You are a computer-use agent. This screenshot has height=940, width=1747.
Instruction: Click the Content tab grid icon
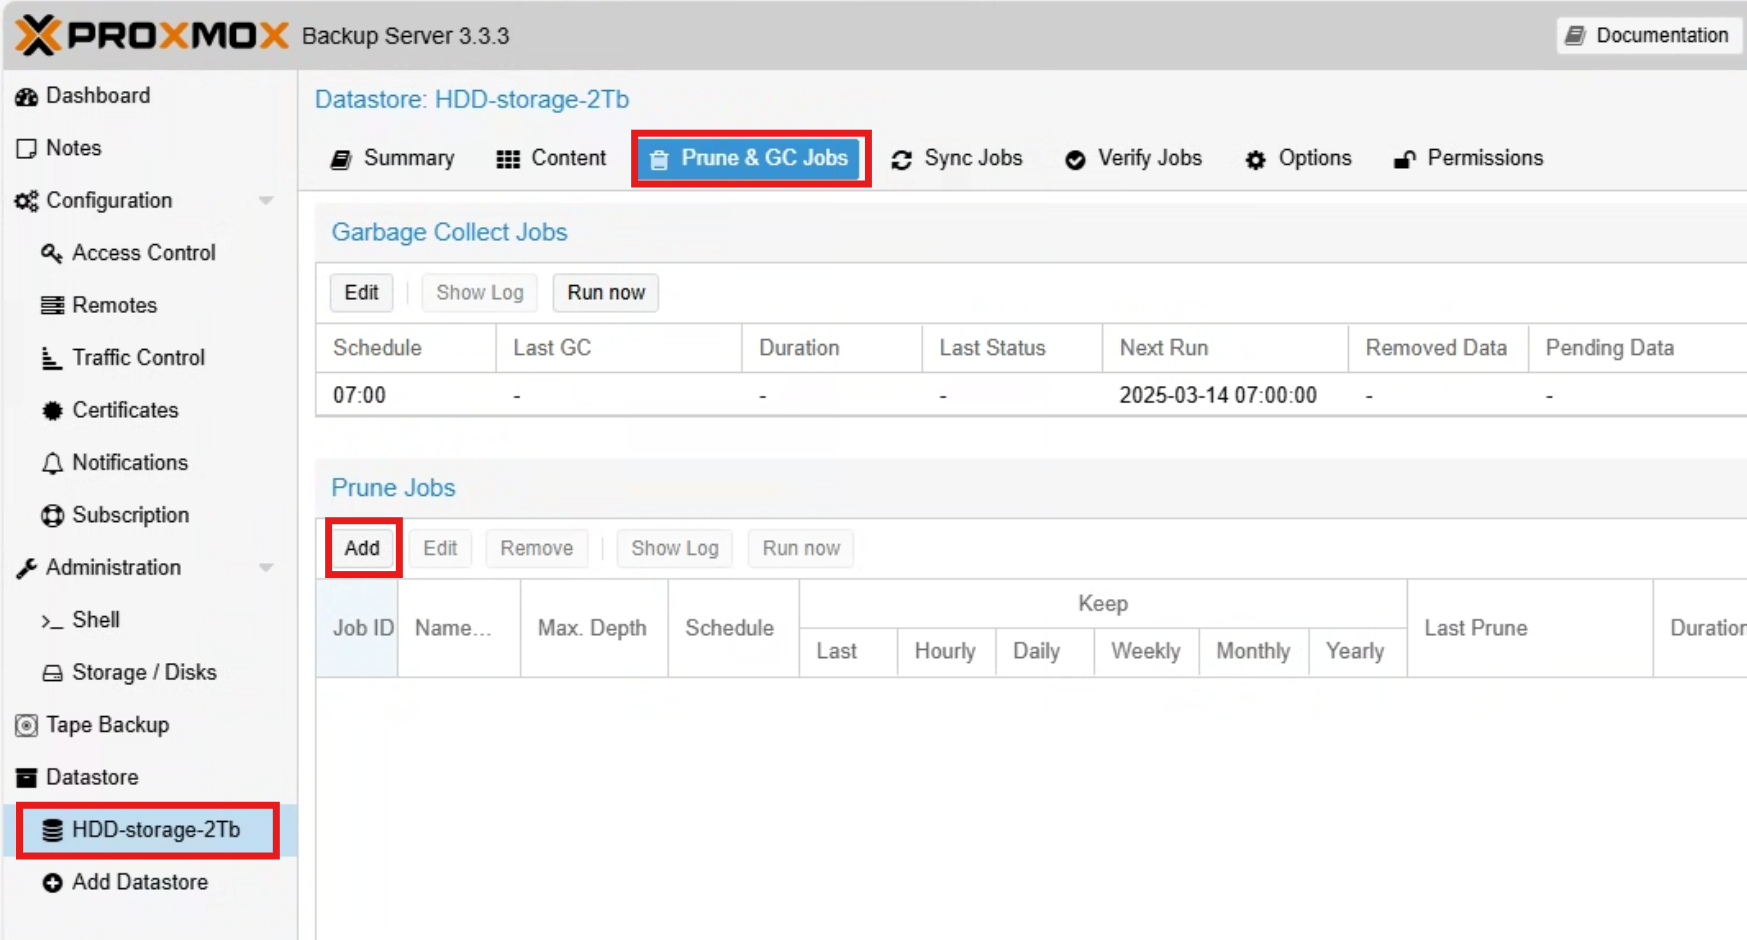[x=508, y=159]
